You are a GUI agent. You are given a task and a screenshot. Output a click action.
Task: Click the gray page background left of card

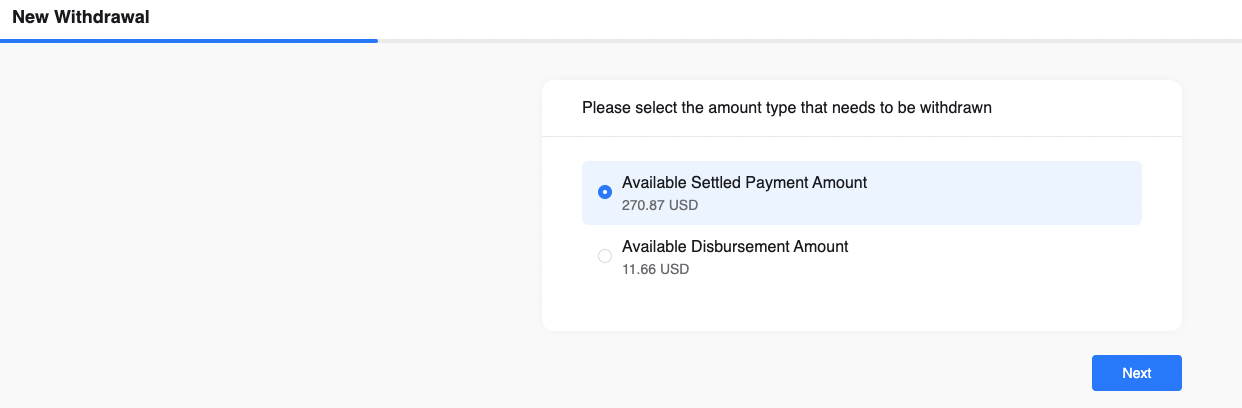270,220
